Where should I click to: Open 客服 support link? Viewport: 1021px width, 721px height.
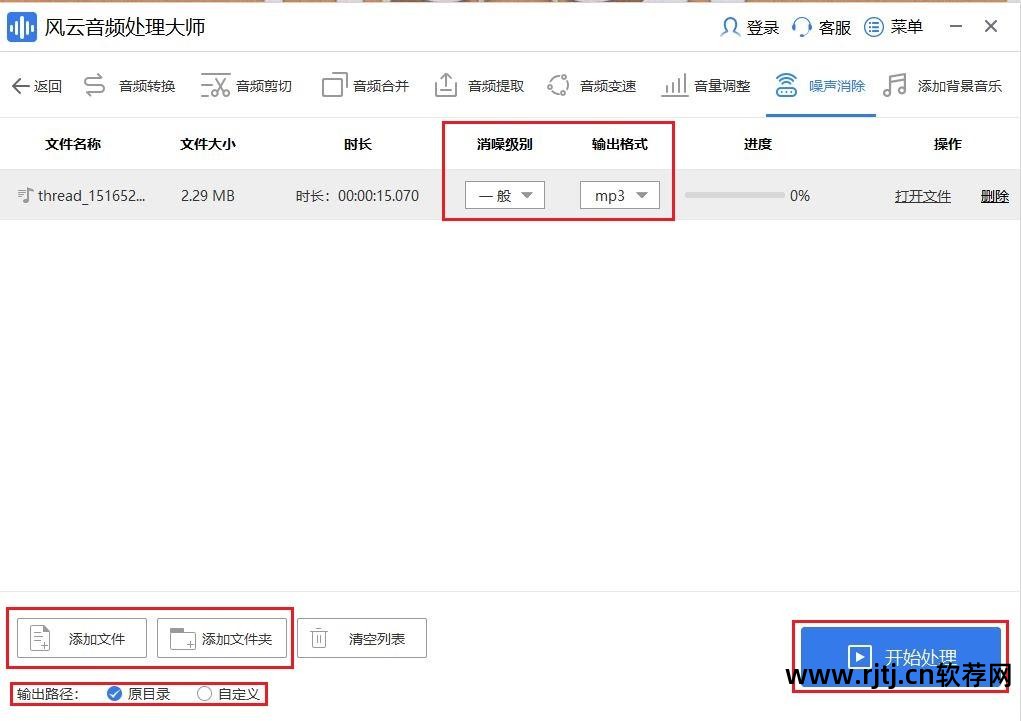835,27
